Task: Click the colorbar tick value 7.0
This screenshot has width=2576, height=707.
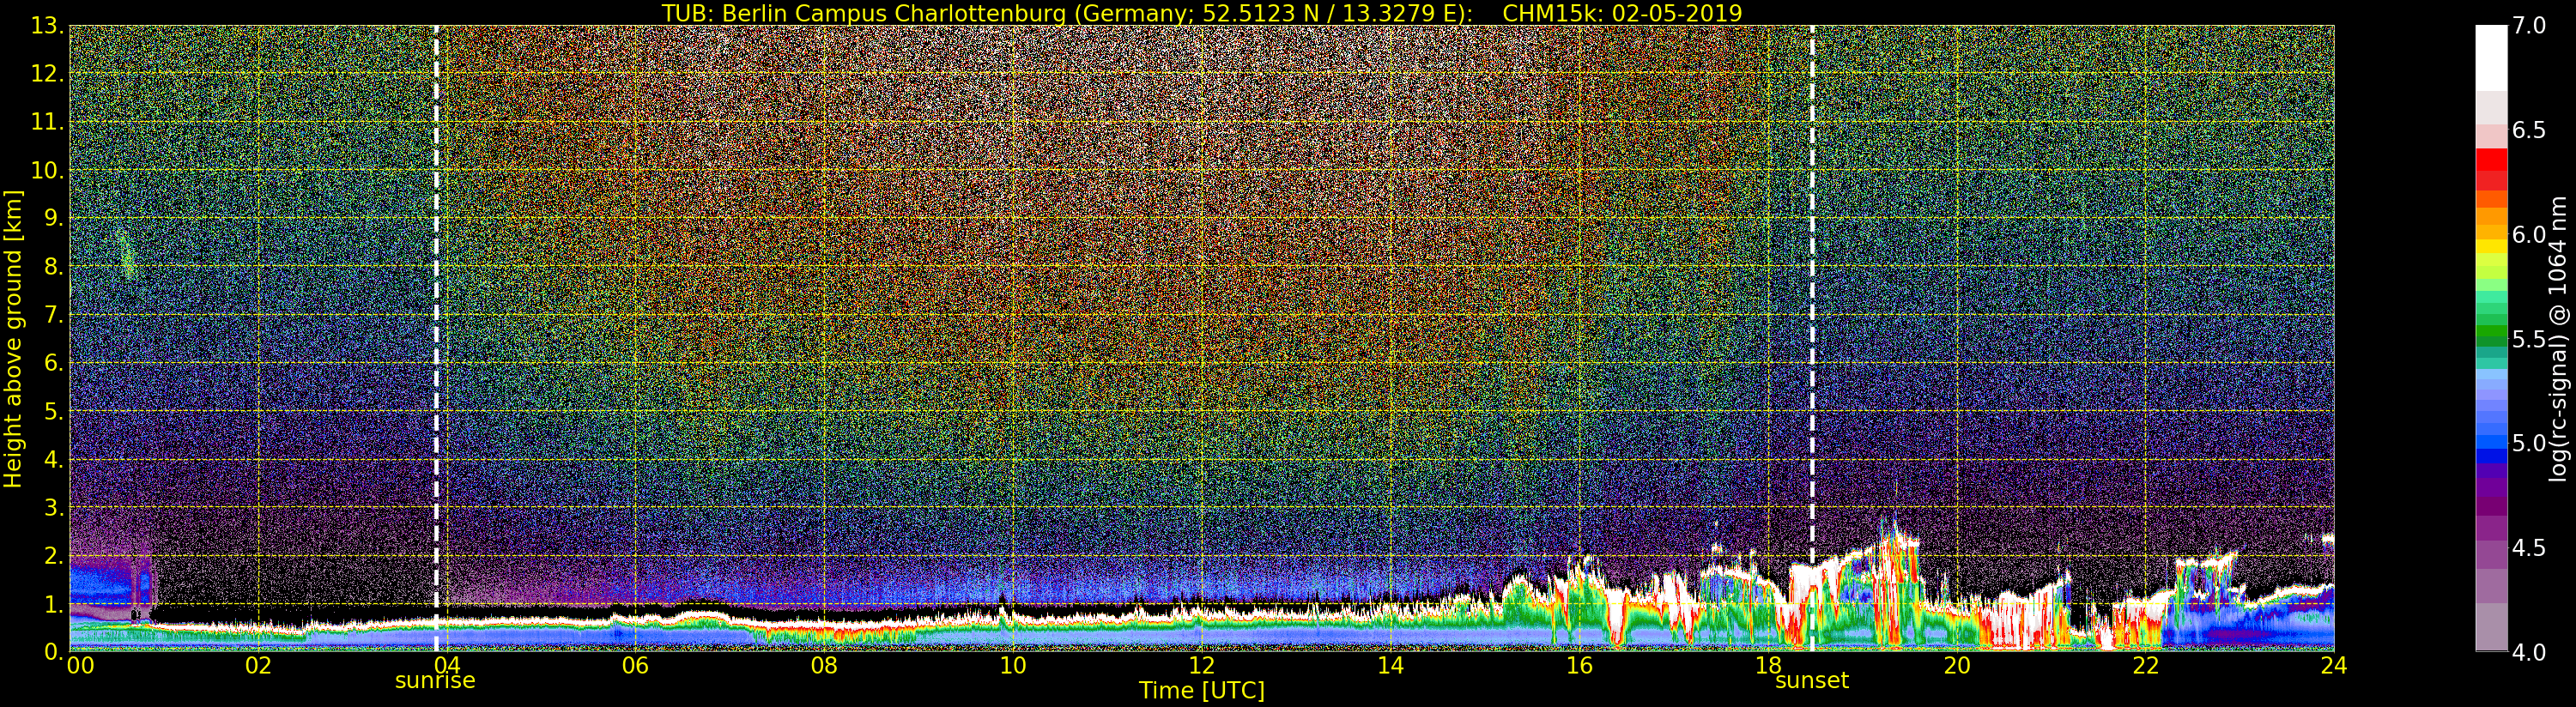Action: click(x=2529, y=26)
